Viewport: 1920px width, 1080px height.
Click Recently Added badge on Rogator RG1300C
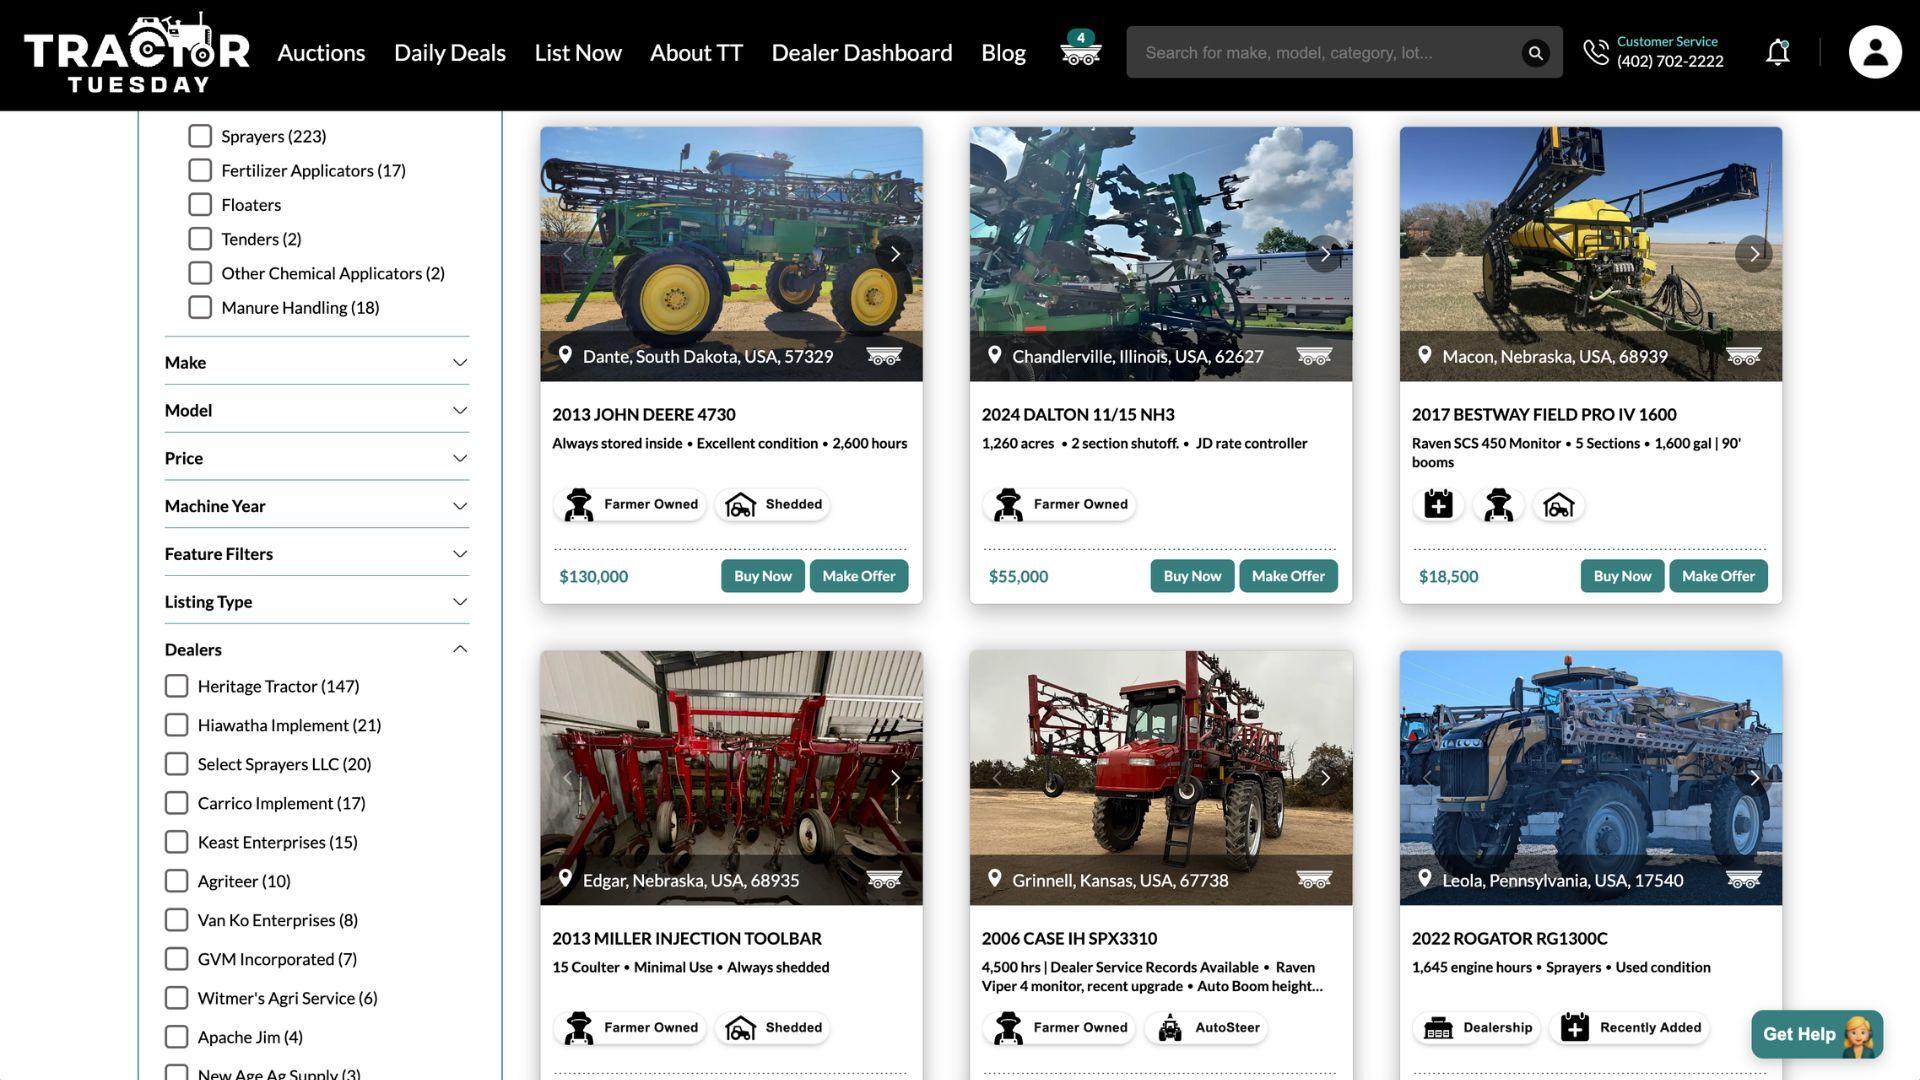[1630, 1028]
